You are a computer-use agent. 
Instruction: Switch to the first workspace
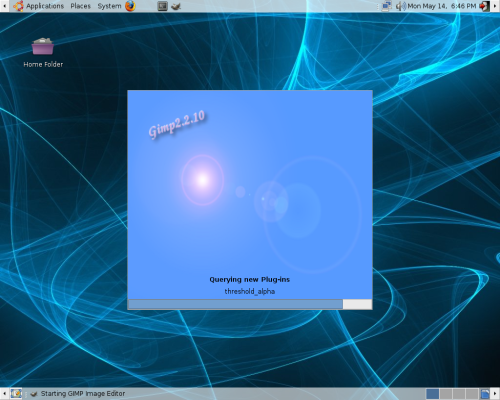tap(433, 394)
